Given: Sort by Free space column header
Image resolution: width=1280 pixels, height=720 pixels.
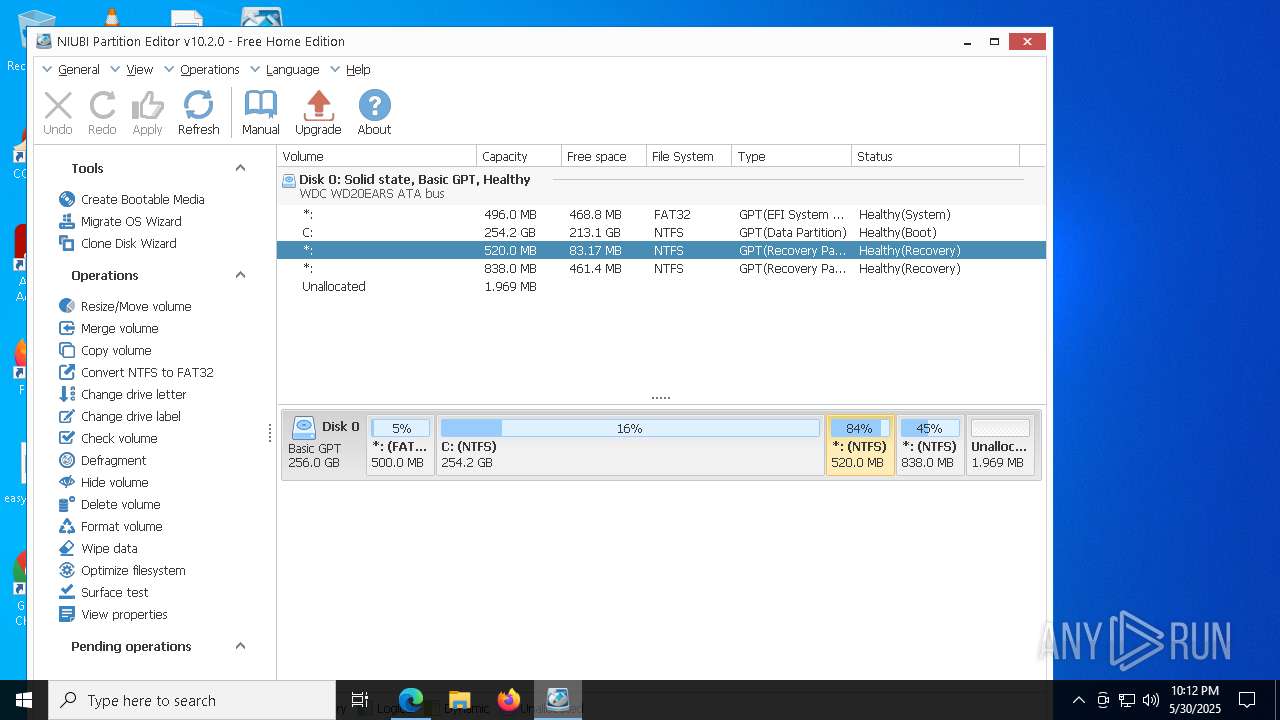Looking at the screenshot, I should pyautogui.click(x=604, y=156).
